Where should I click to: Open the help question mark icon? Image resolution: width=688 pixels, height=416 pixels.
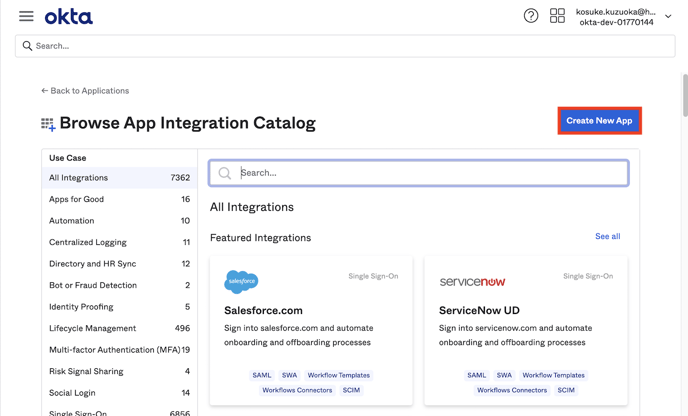(x=531, y=16)
